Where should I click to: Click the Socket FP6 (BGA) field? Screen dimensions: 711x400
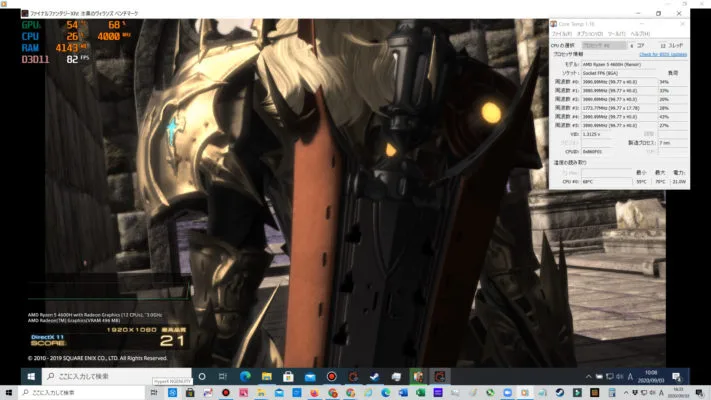[x=618, y=73]
